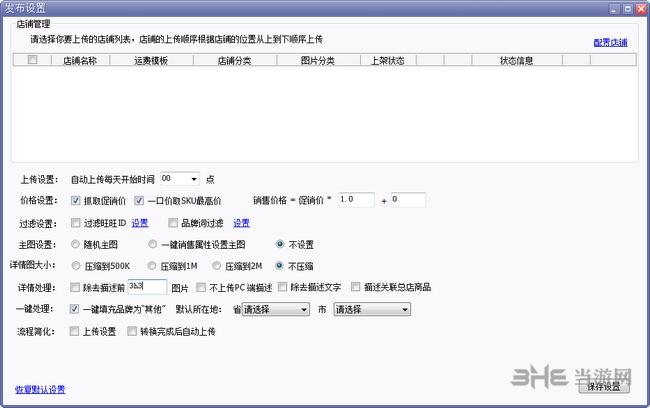Enable the 除去描述前 checkbox

point(75,287)
